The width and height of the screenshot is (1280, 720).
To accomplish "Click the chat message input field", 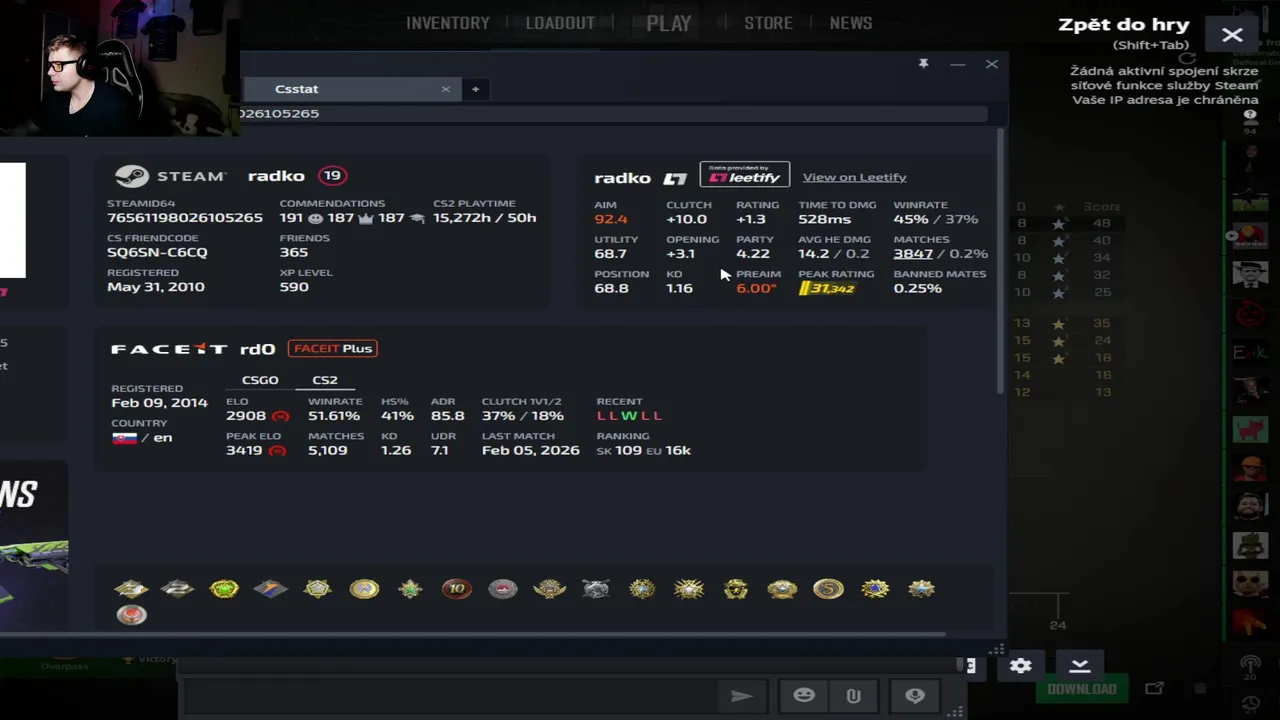I will click(x=450, y=696).
